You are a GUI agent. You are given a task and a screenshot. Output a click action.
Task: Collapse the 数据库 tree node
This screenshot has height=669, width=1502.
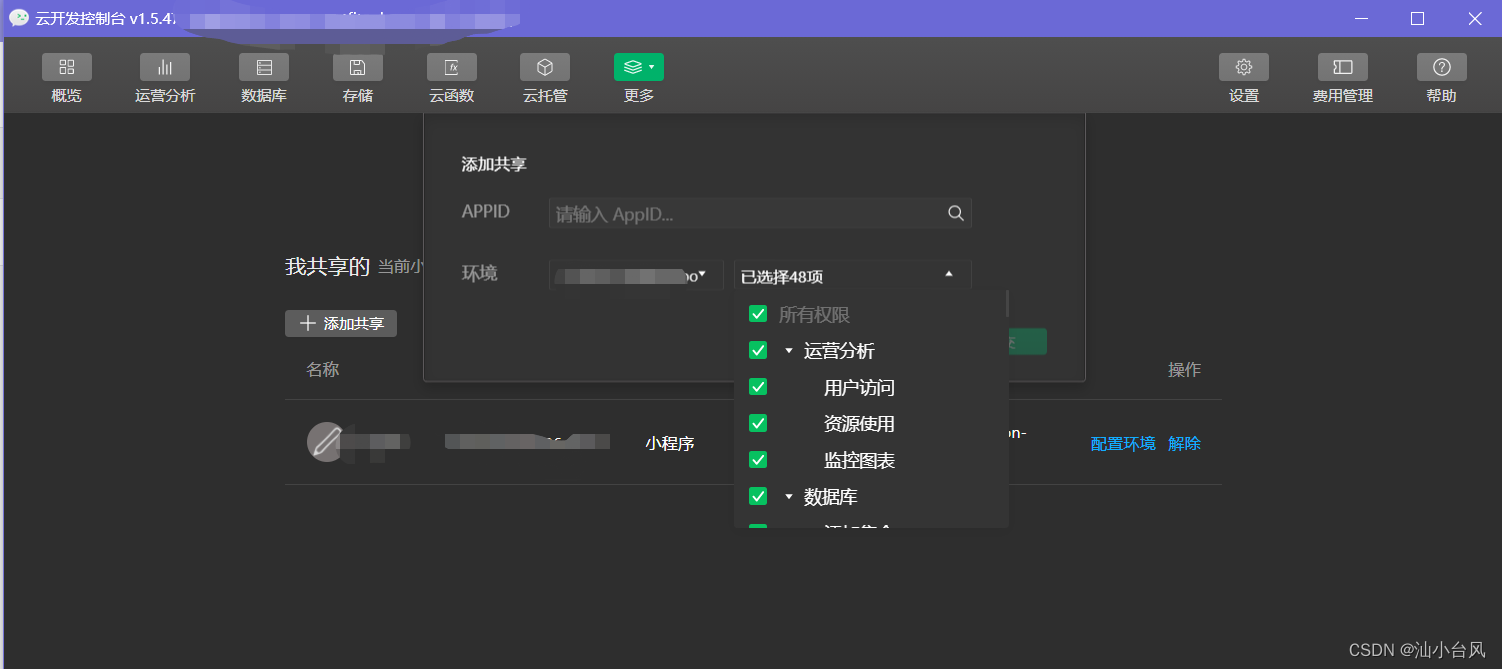[789, 497]
